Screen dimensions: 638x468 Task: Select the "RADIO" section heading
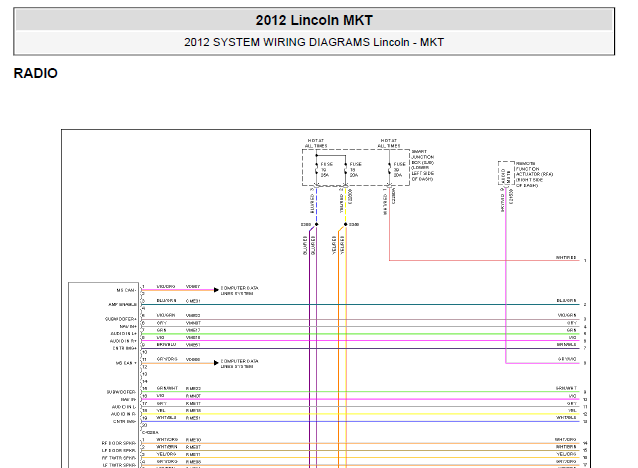click(x=35, y=73)
